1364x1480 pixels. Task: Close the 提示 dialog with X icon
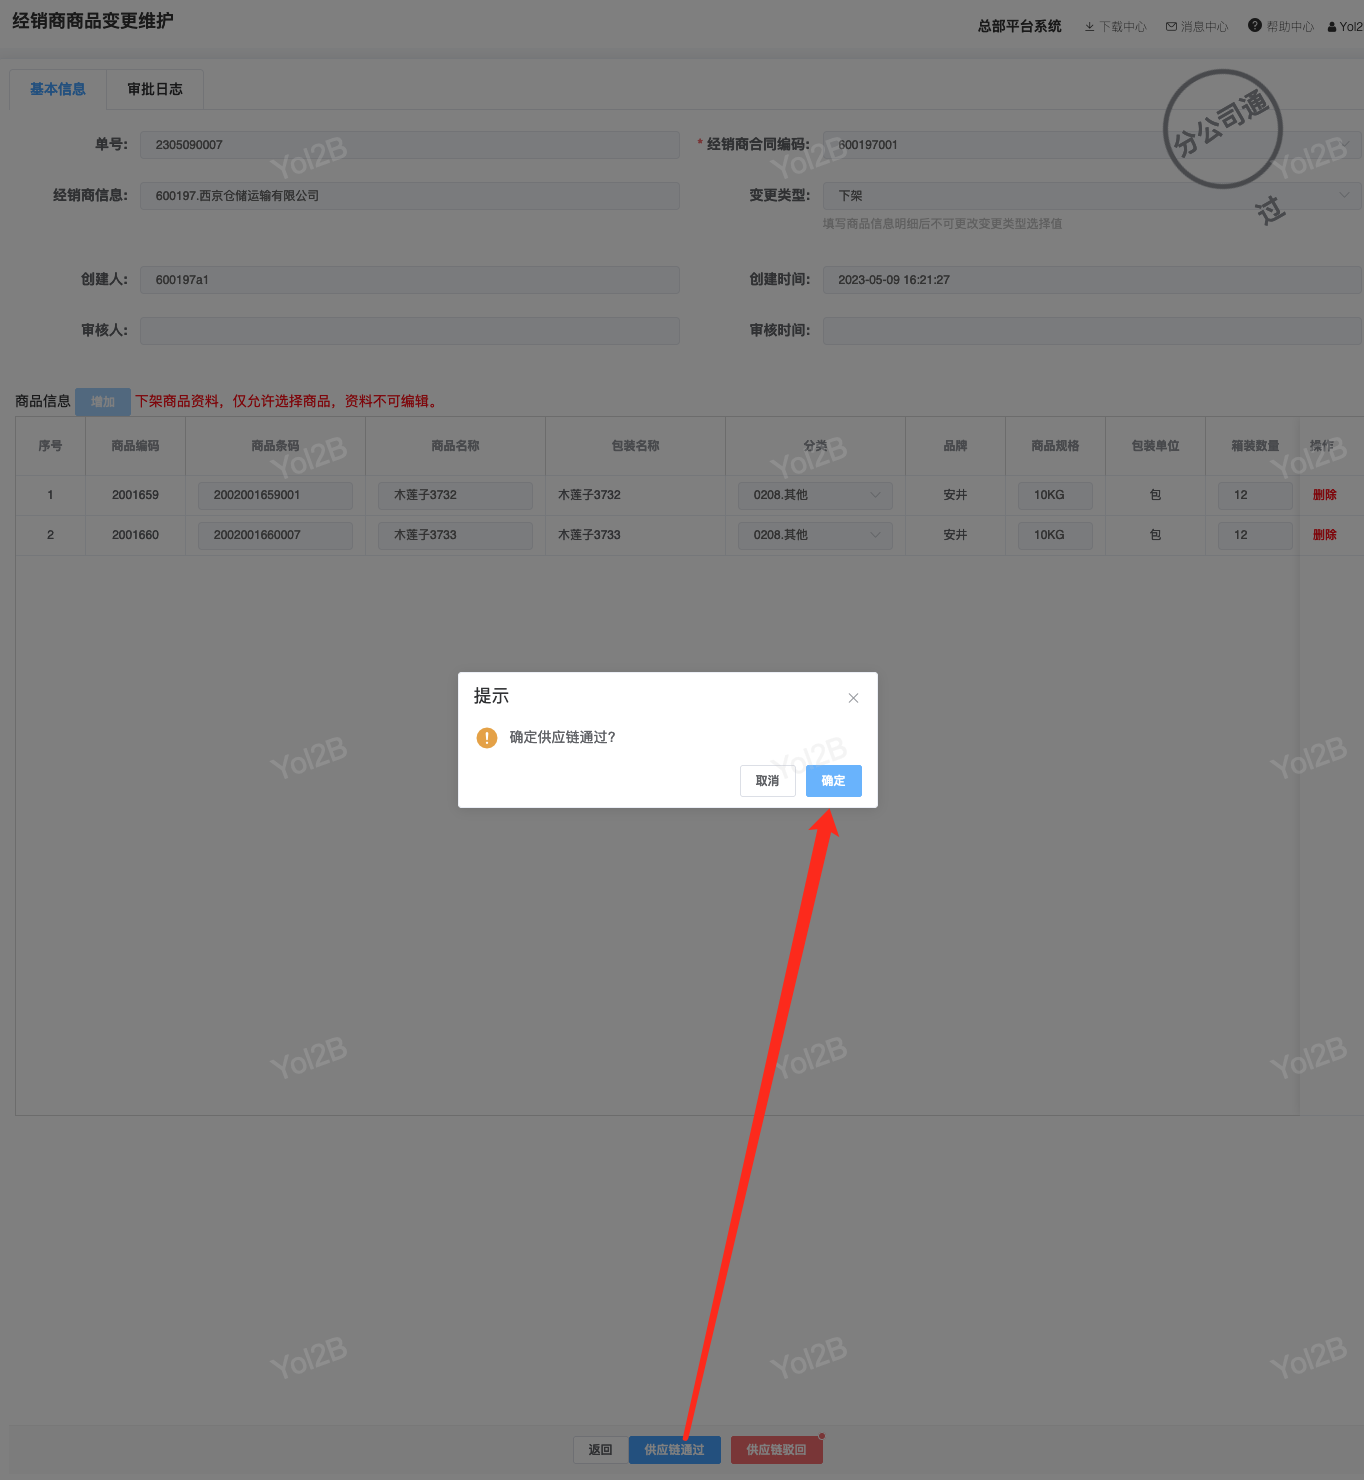click(853, 698)
